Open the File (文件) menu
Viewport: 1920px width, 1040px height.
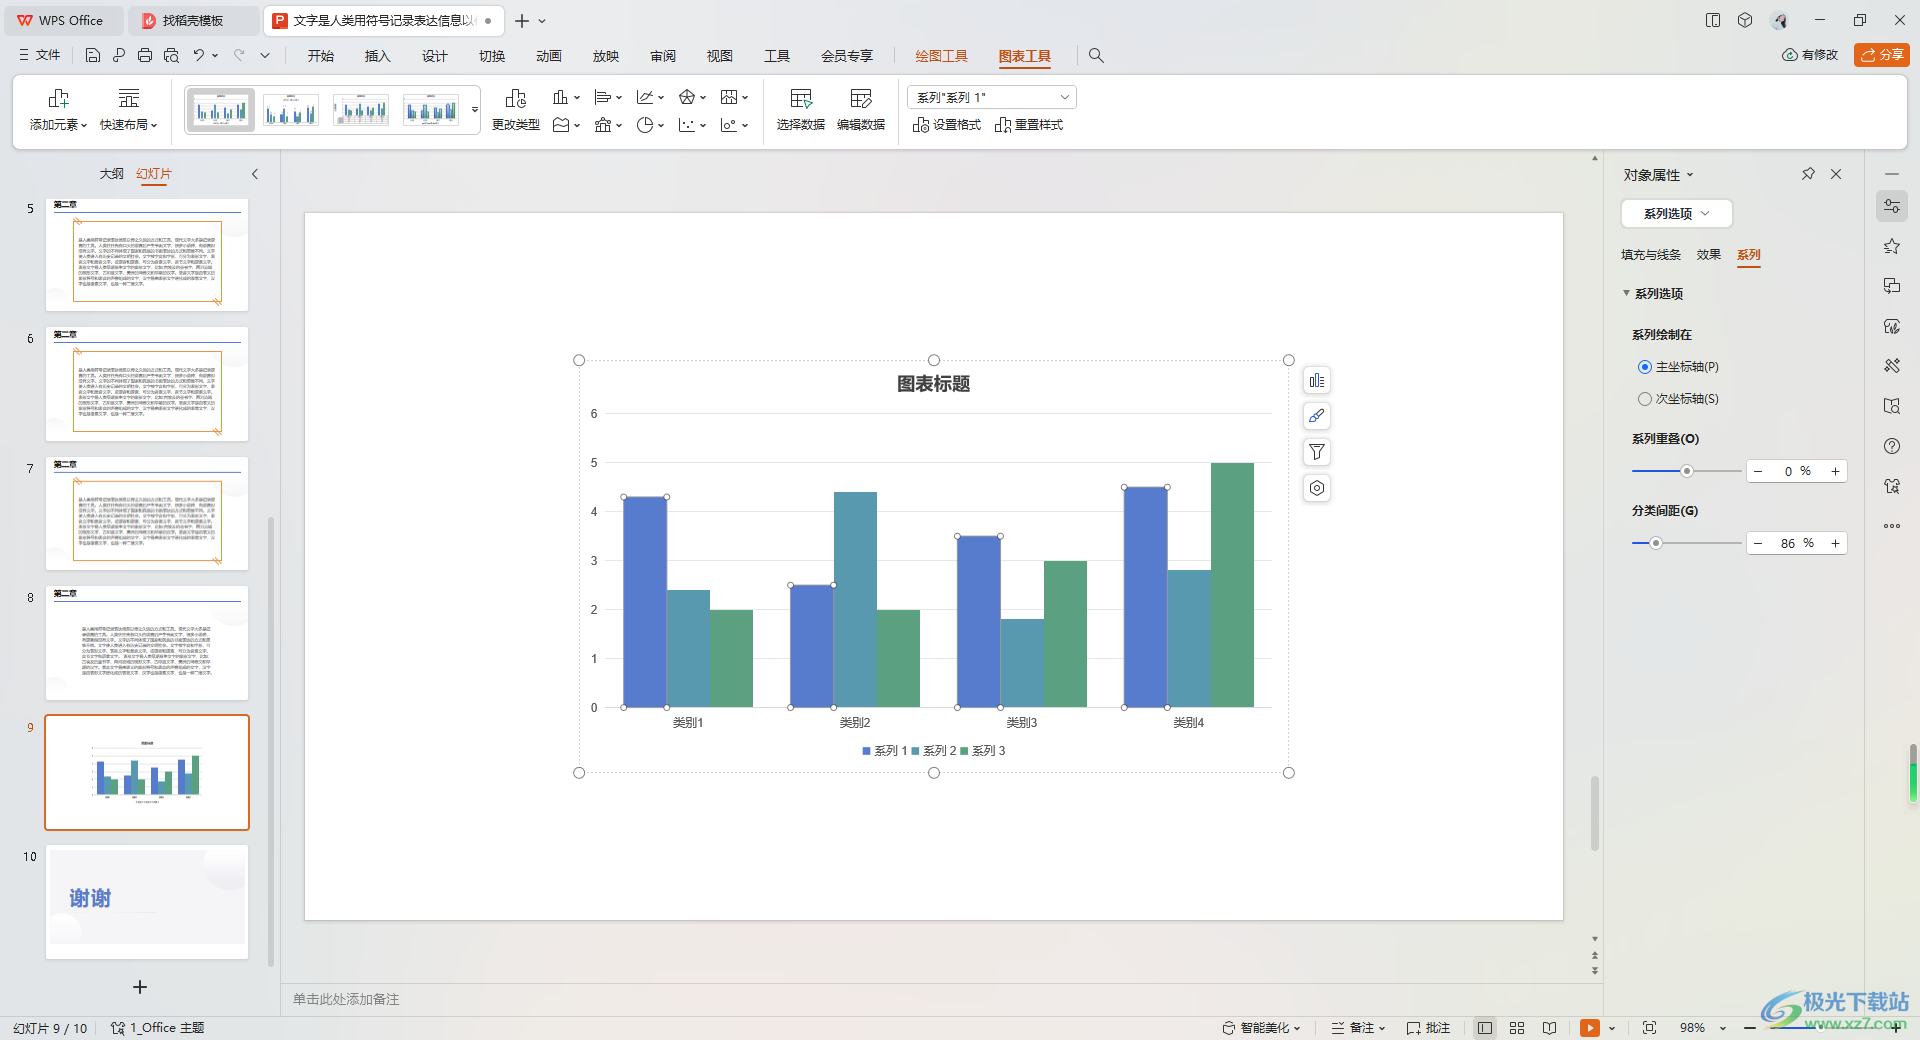(39, 56)
